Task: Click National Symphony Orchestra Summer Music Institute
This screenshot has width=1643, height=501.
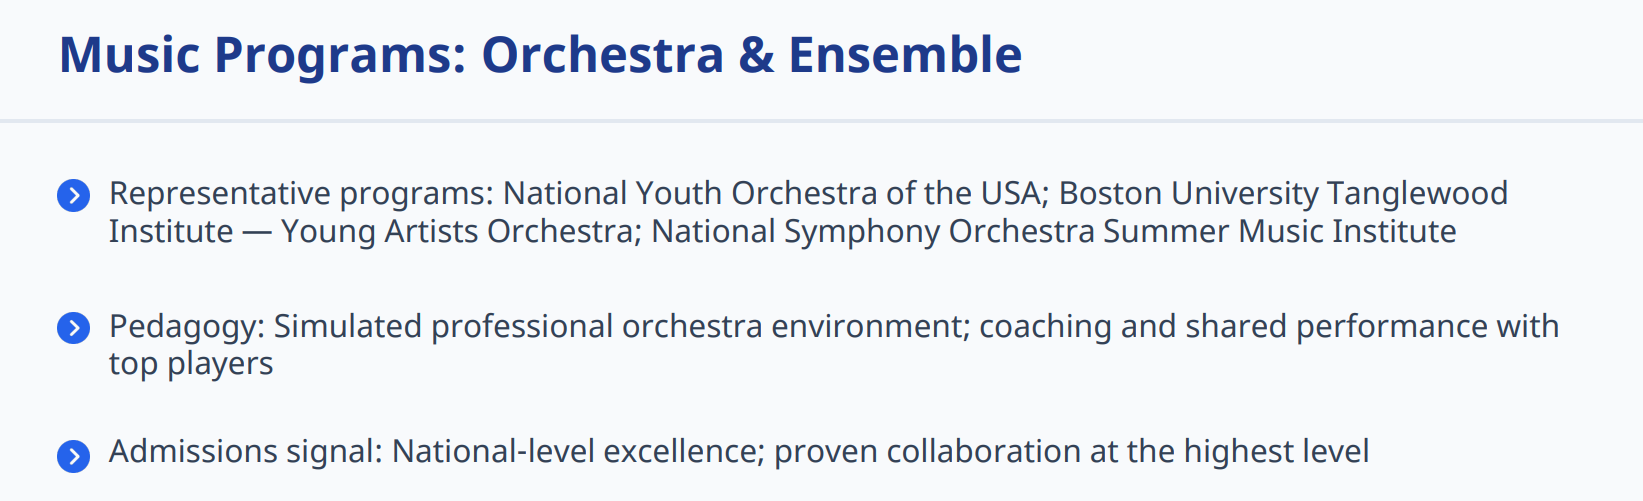Action: (x=1053, y=231)
